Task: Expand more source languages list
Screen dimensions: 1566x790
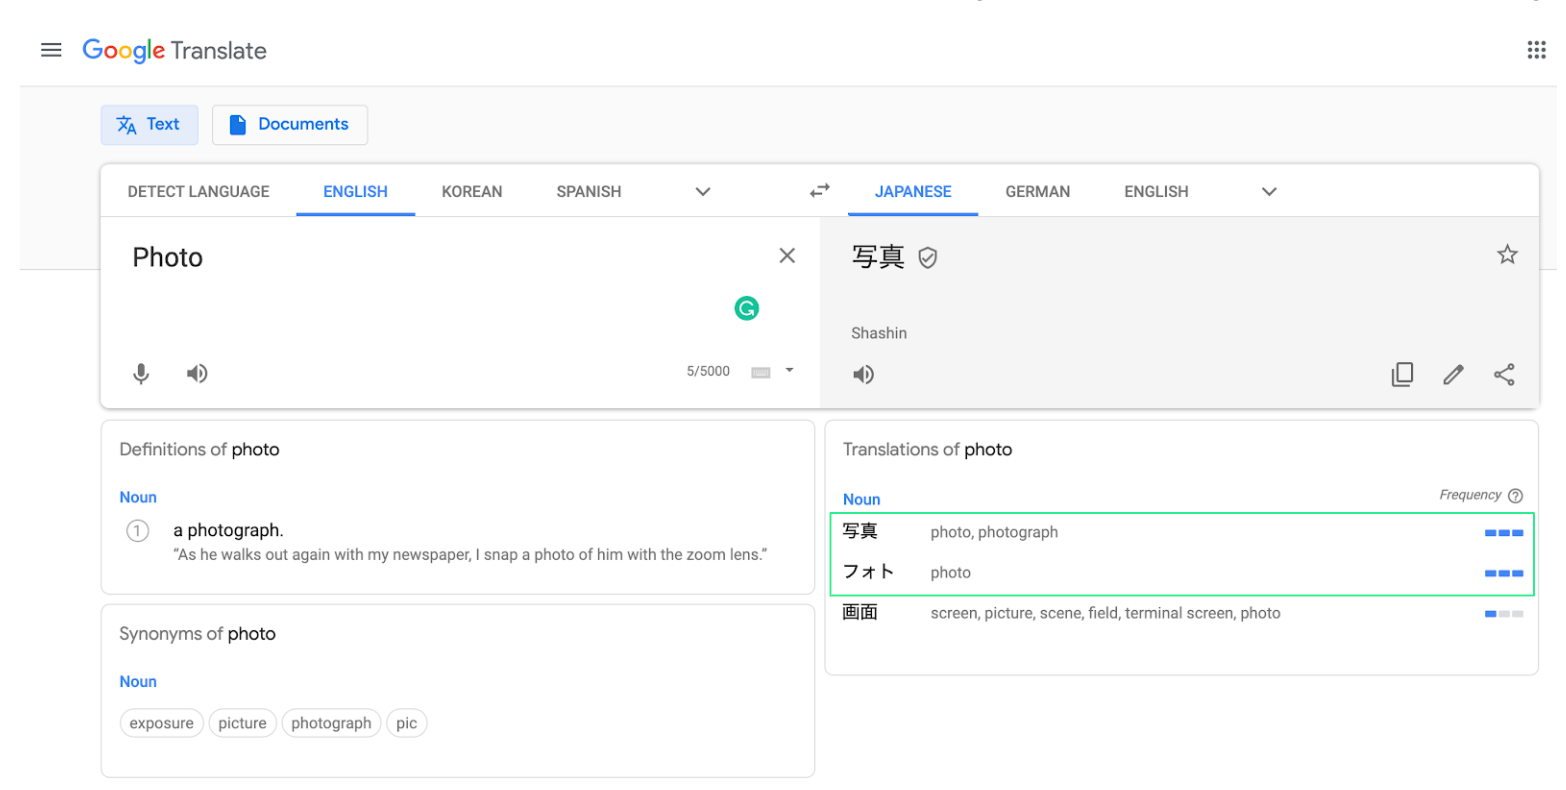Action: point(703,191)
